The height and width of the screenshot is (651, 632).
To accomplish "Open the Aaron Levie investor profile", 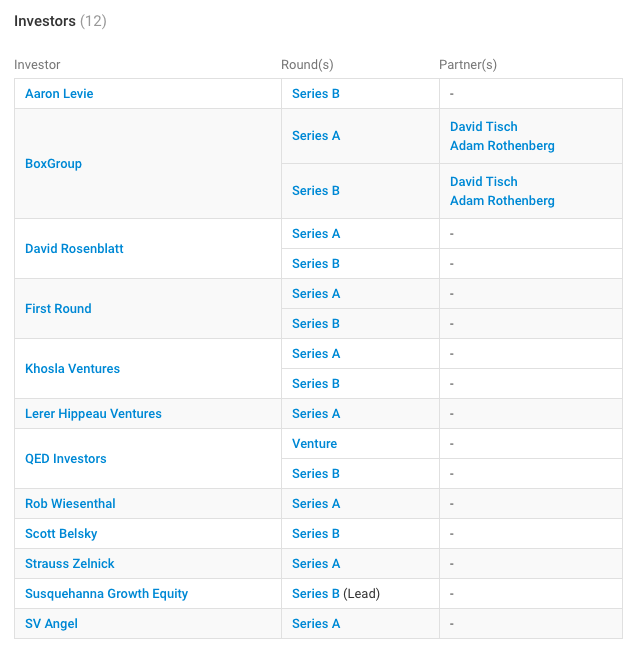I will pyautogui.click(x=59, y=94).
